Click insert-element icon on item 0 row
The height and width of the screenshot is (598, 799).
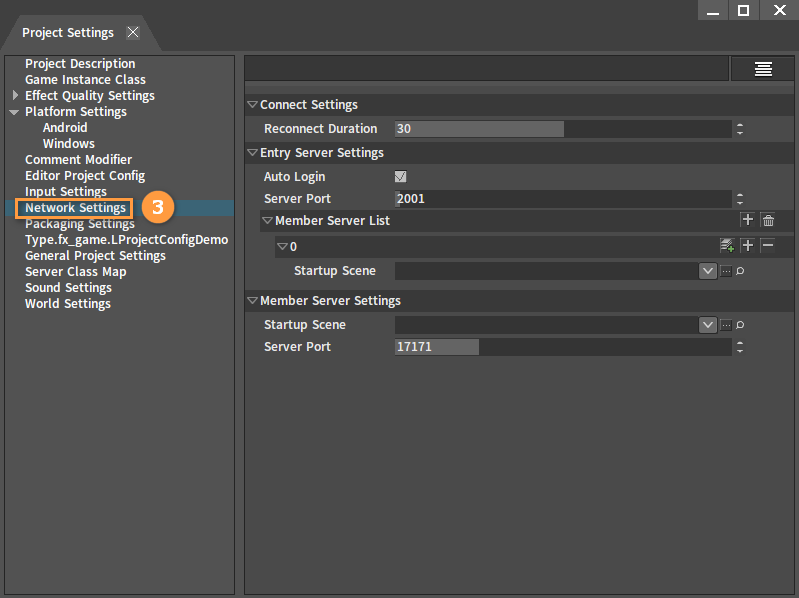[727, 246]
